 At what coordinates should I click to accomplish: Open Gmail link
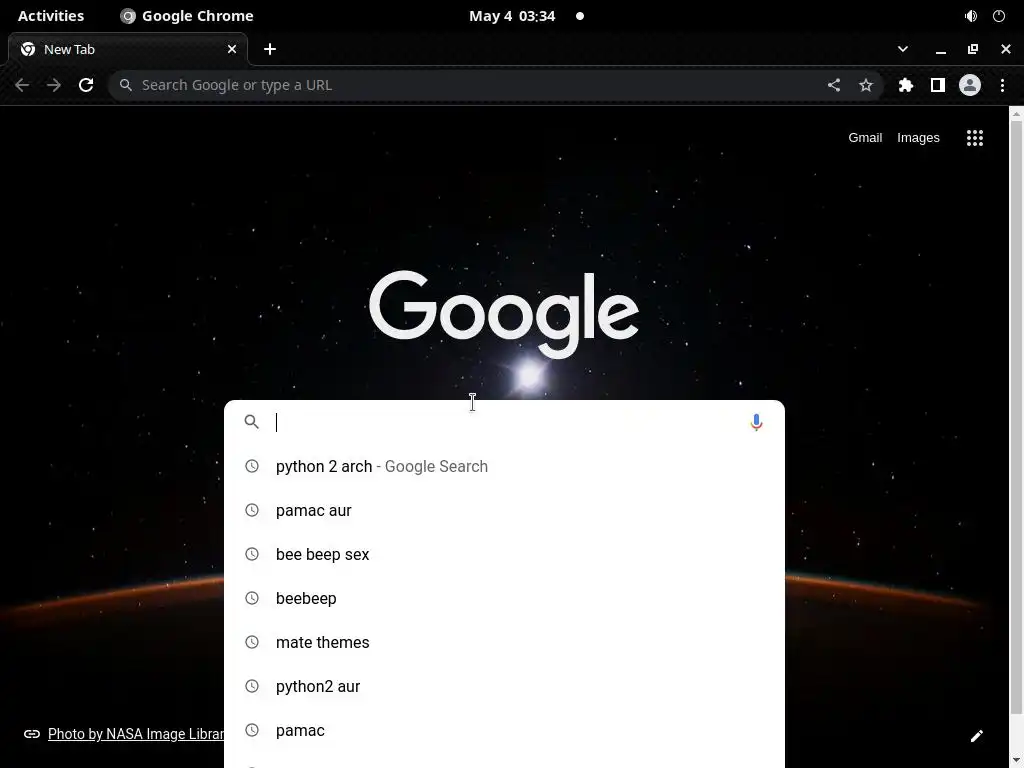865,138
